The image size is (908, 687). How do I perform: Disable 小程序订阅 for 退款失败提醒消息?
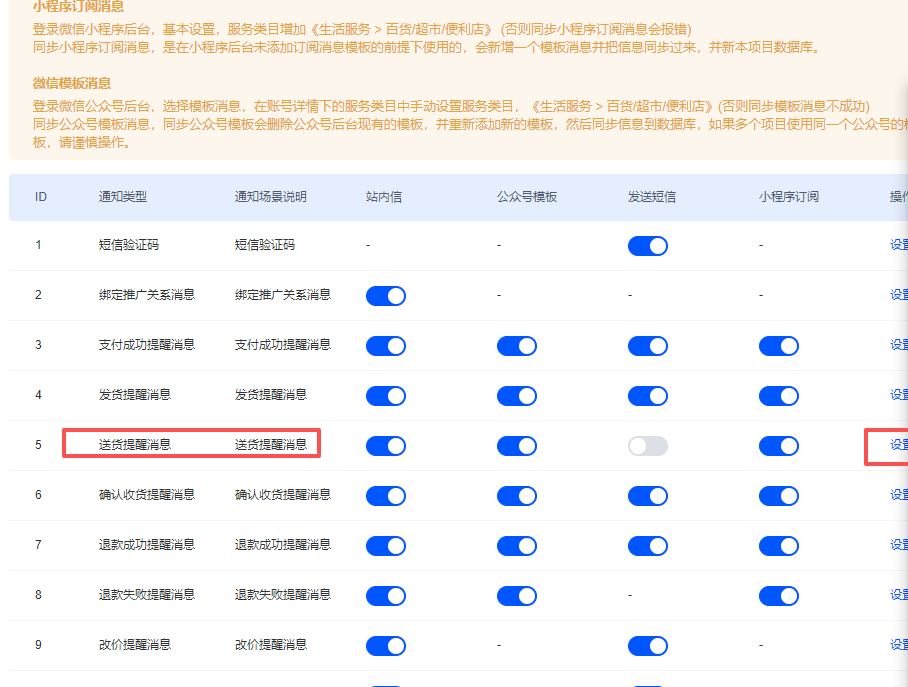778,596
